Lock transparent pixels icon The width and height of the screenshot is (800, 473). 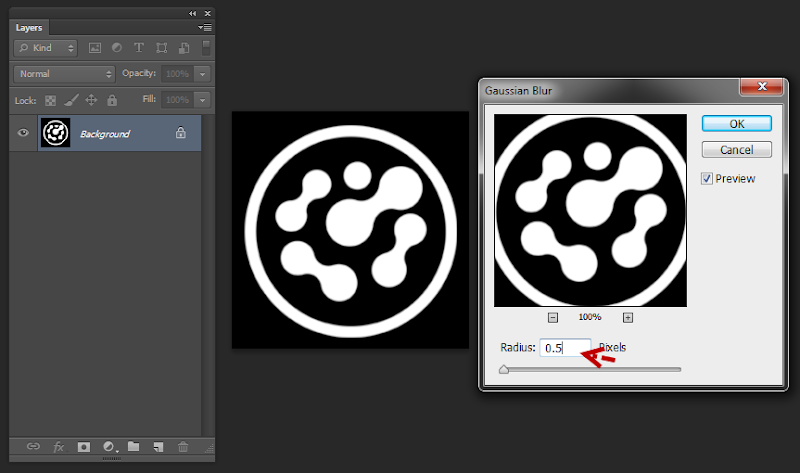coord(51,101)
